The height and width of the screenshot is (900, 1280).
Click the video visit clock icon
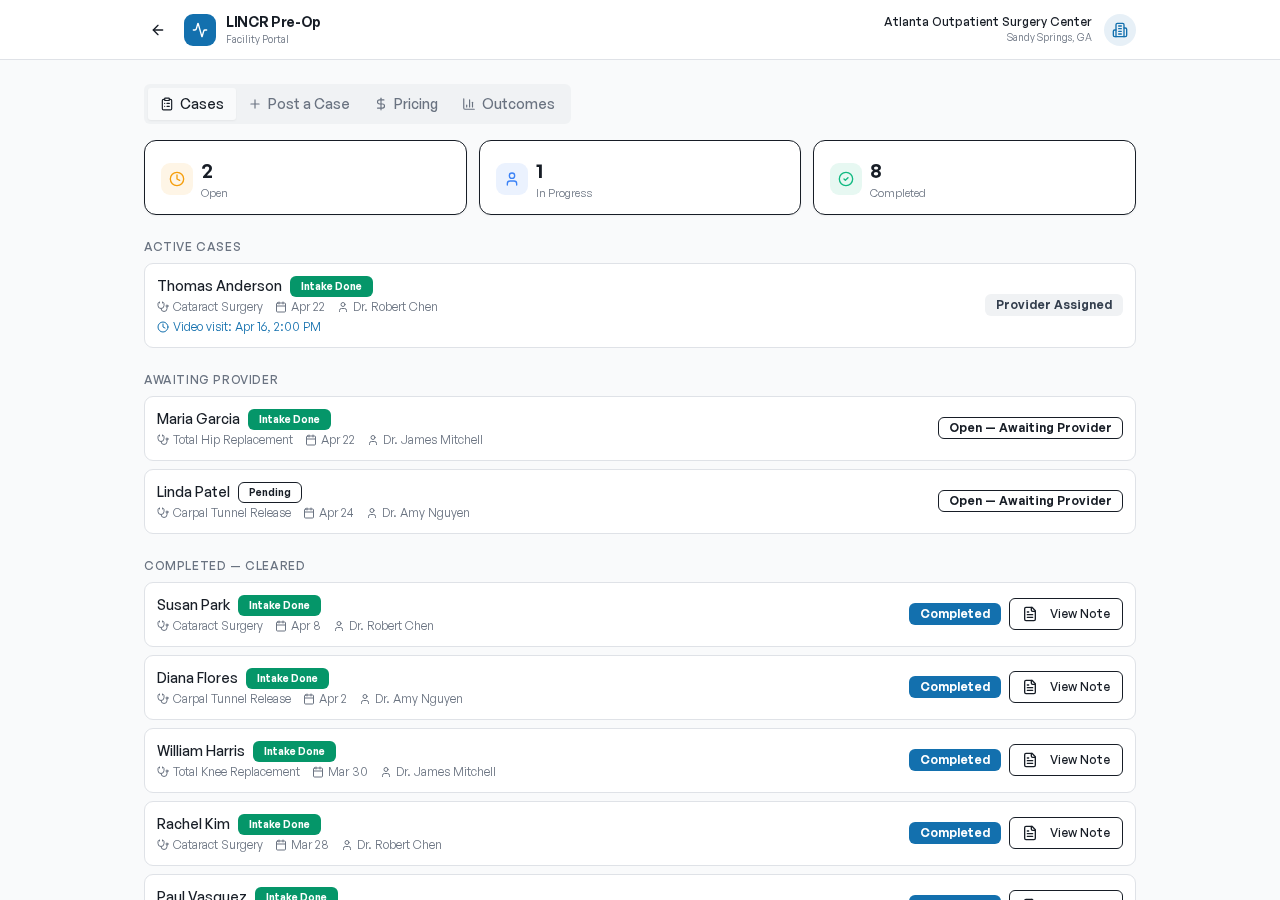coord(163,327)
